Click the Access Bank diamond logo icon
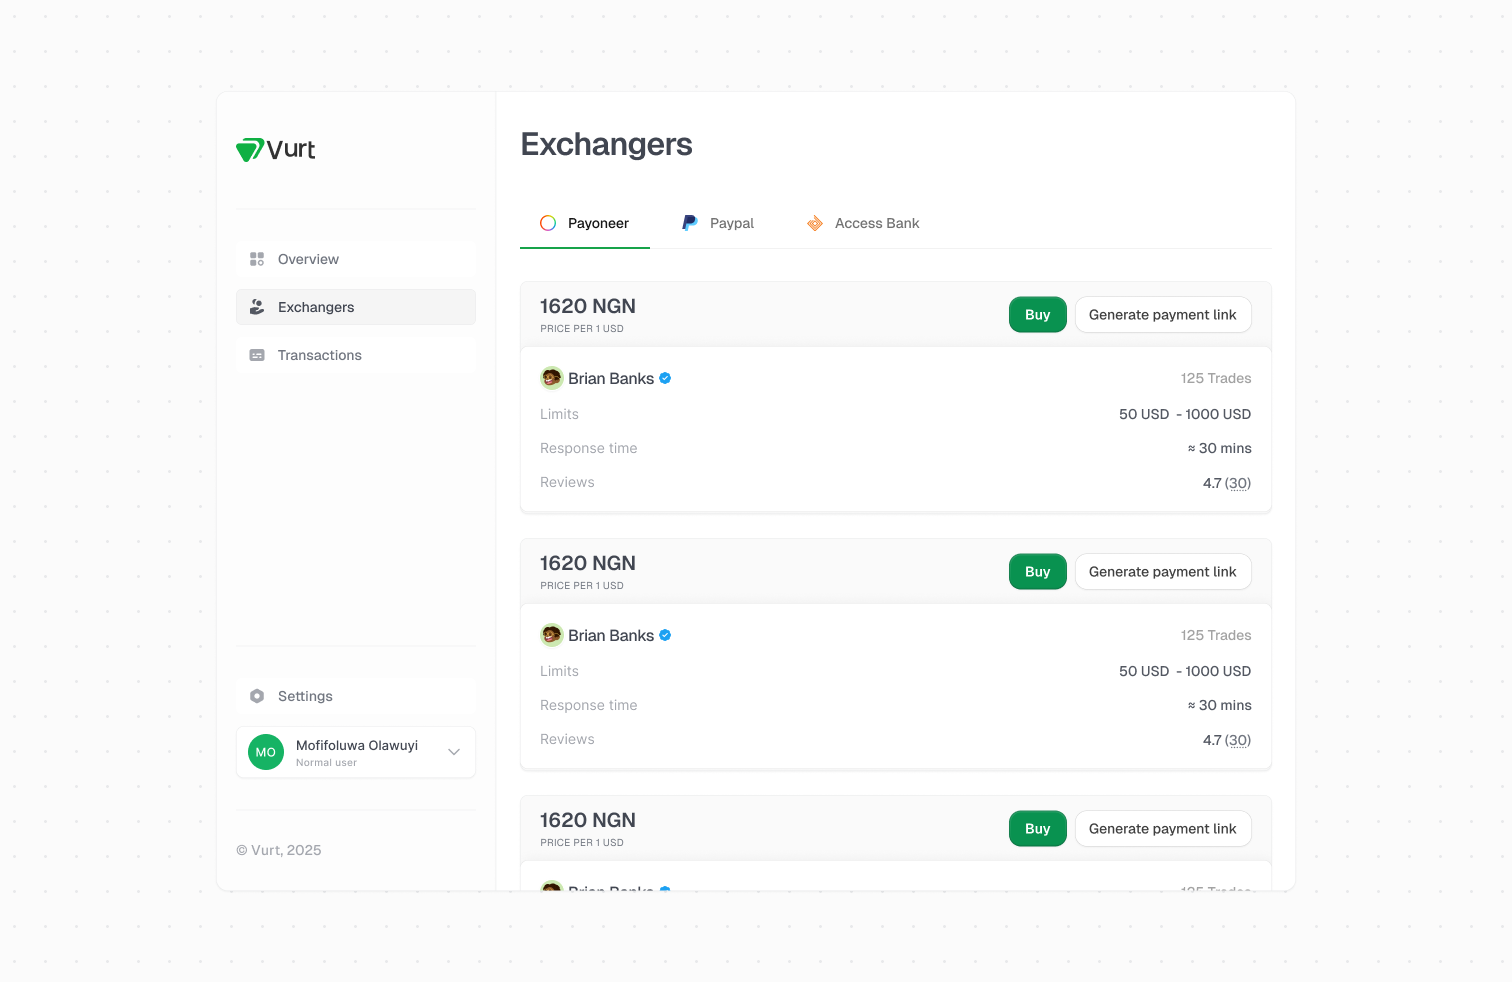Screen dimensions: 1512x982 (x=815, y=223)
